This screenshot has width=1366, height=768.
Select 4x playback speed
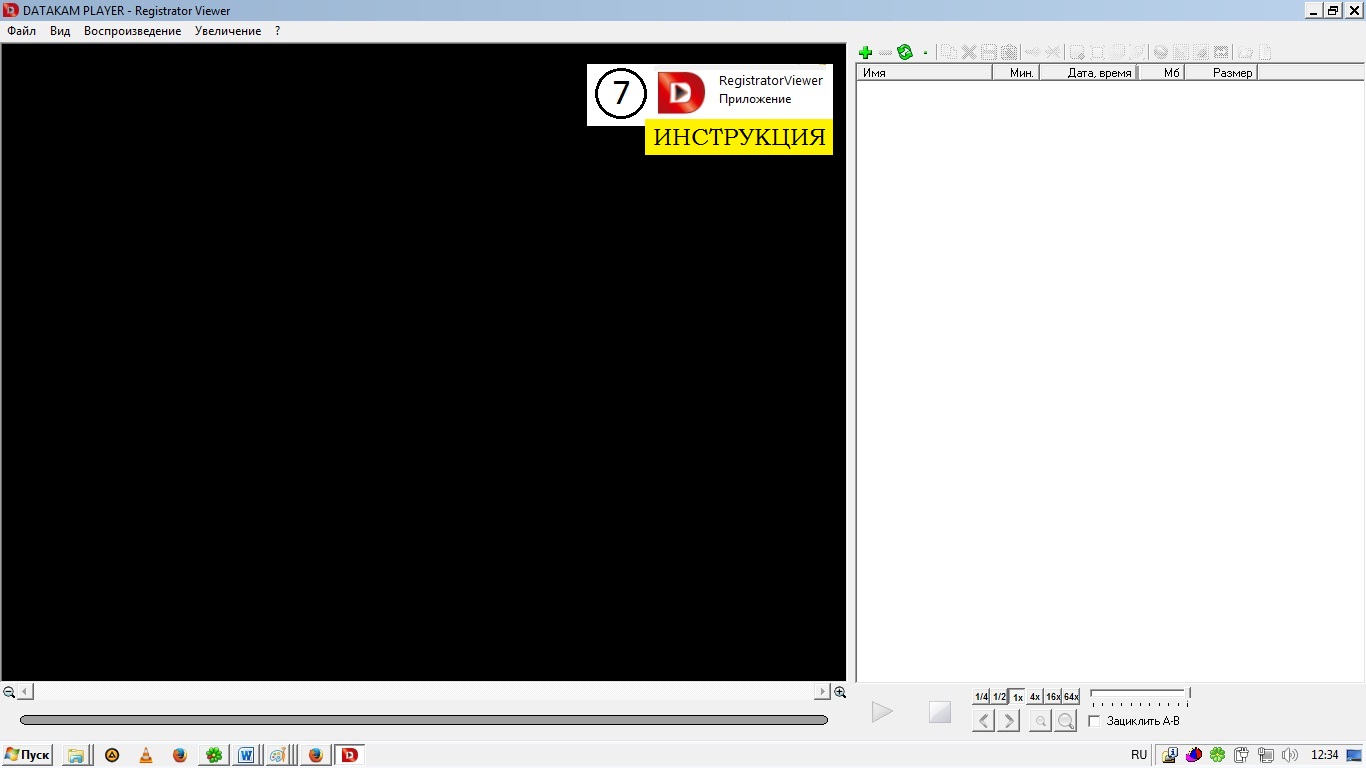coord(1035,697)
